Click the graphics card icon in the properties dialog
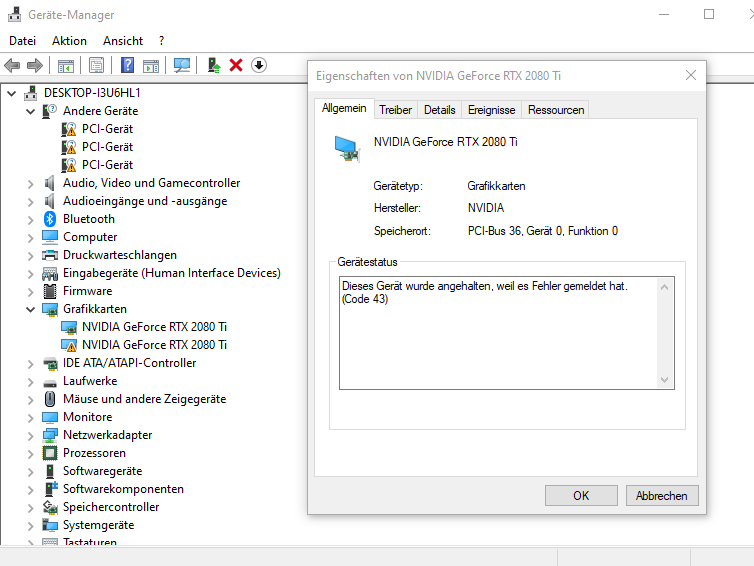754x566 pixels. click(x=347, y=149)
